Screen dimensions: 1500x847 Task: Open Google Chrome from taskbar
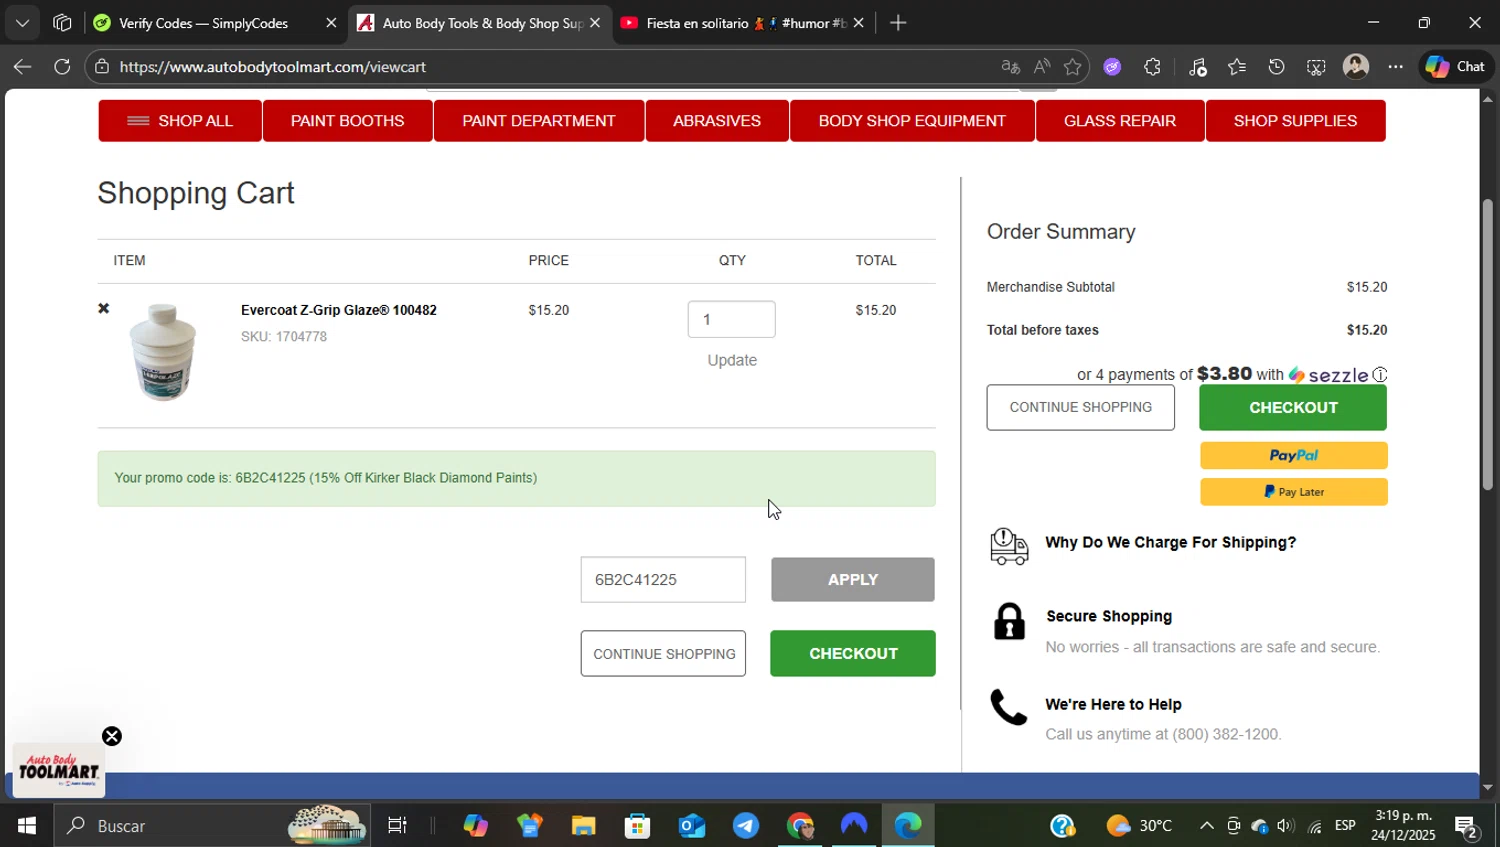800,826
